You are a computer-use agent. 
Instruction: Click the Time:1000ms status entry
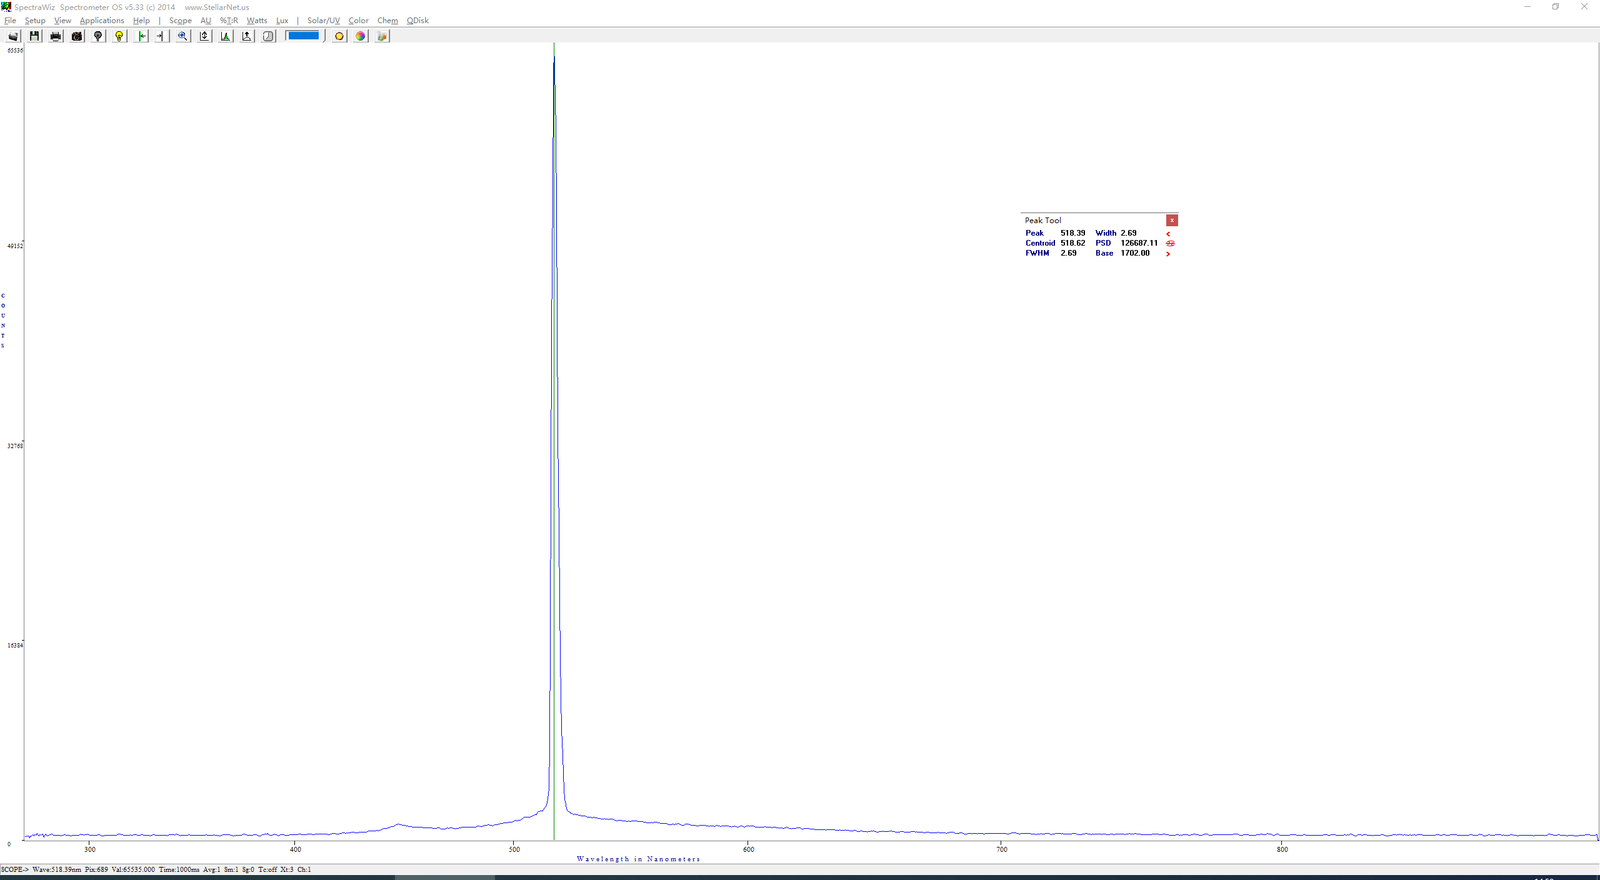pyautogui.click(x=179, y=870)
